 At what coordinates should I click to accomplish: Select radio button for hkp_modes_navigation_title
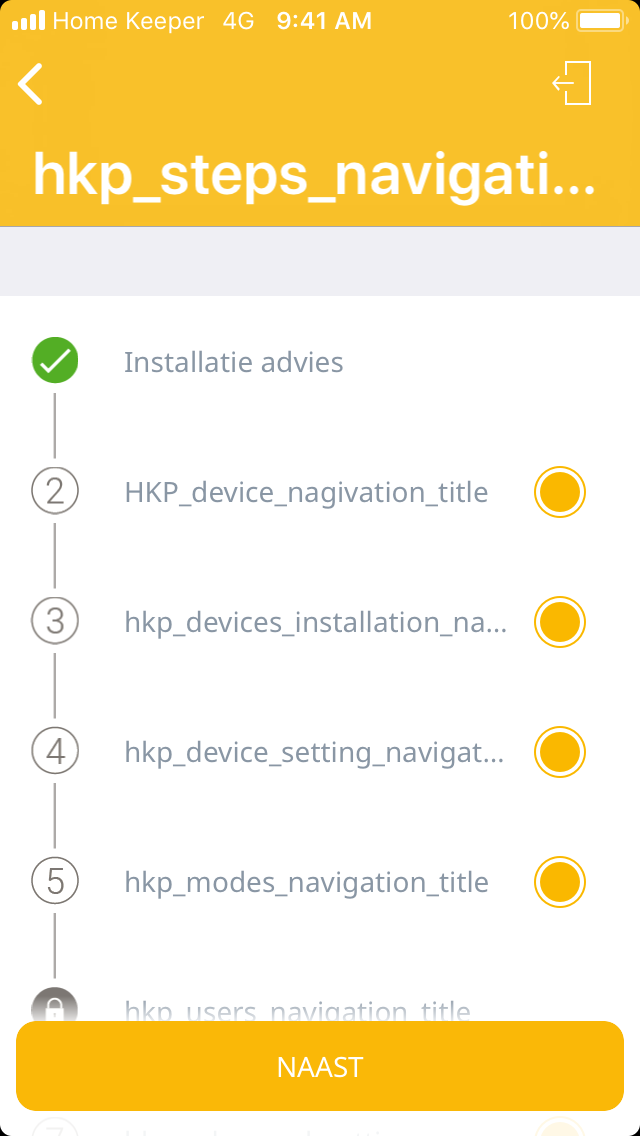(559, 882)
